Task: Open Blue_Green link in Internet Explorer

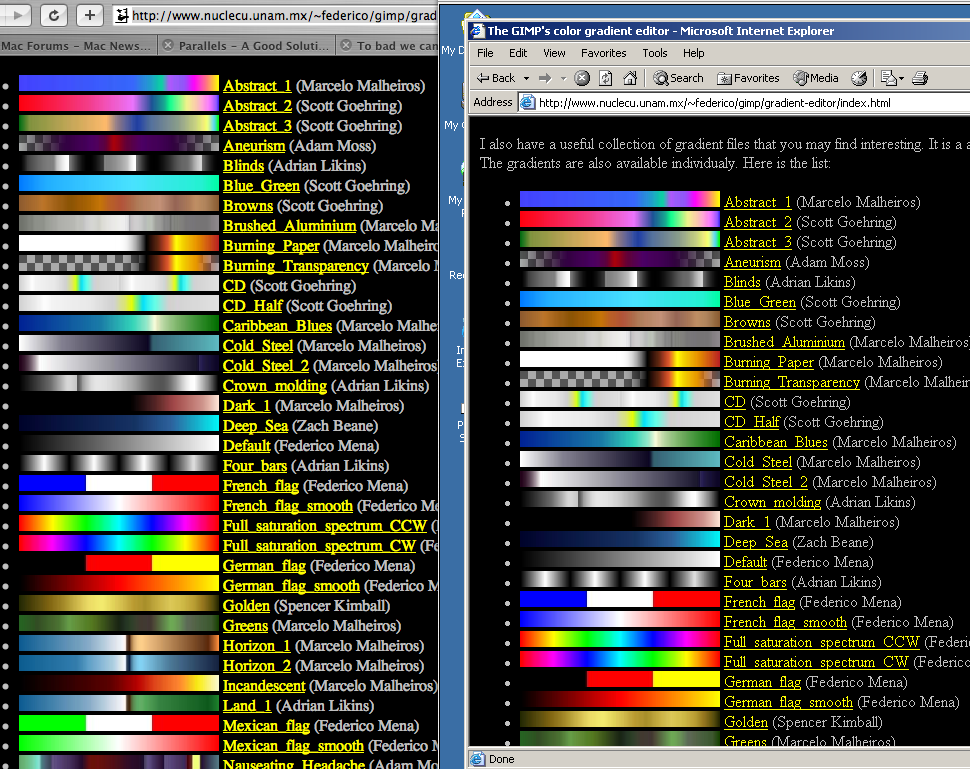Action: [x=760, y=302]
